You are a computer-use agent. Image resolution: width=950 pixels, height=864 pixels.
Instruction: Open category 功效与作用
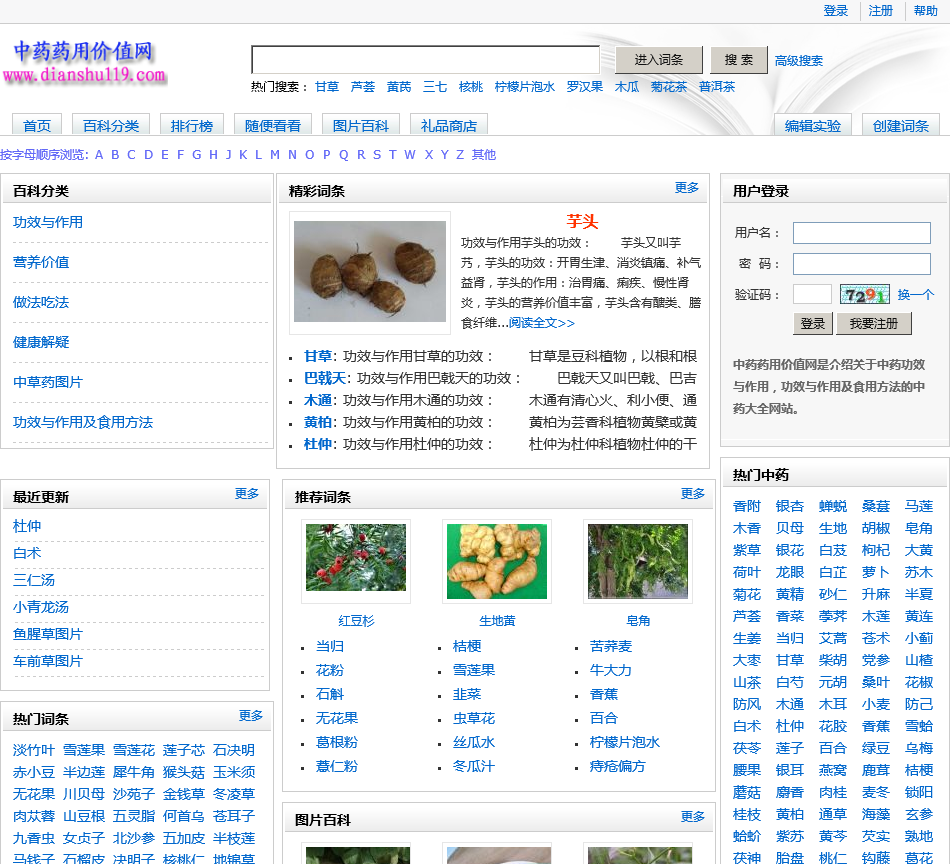[x=48, y=222]
